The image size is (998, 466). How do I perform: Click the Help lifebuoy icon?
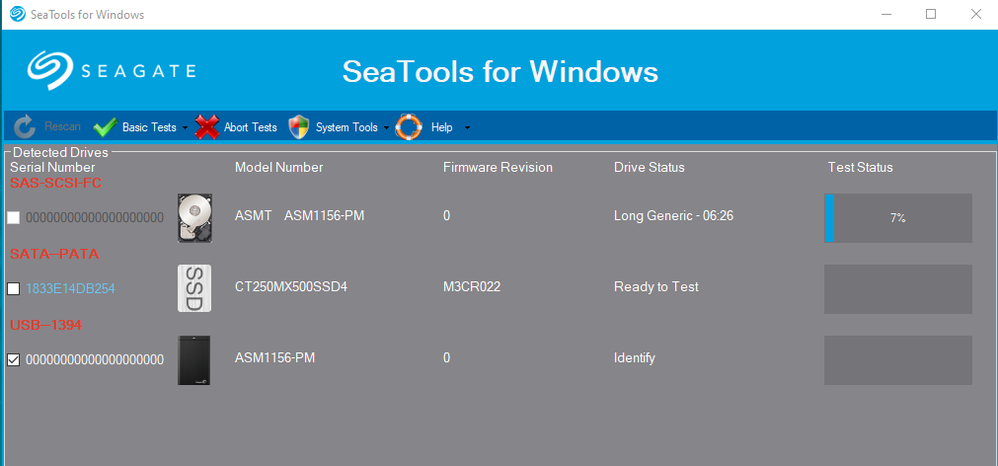tap(409, 127)
